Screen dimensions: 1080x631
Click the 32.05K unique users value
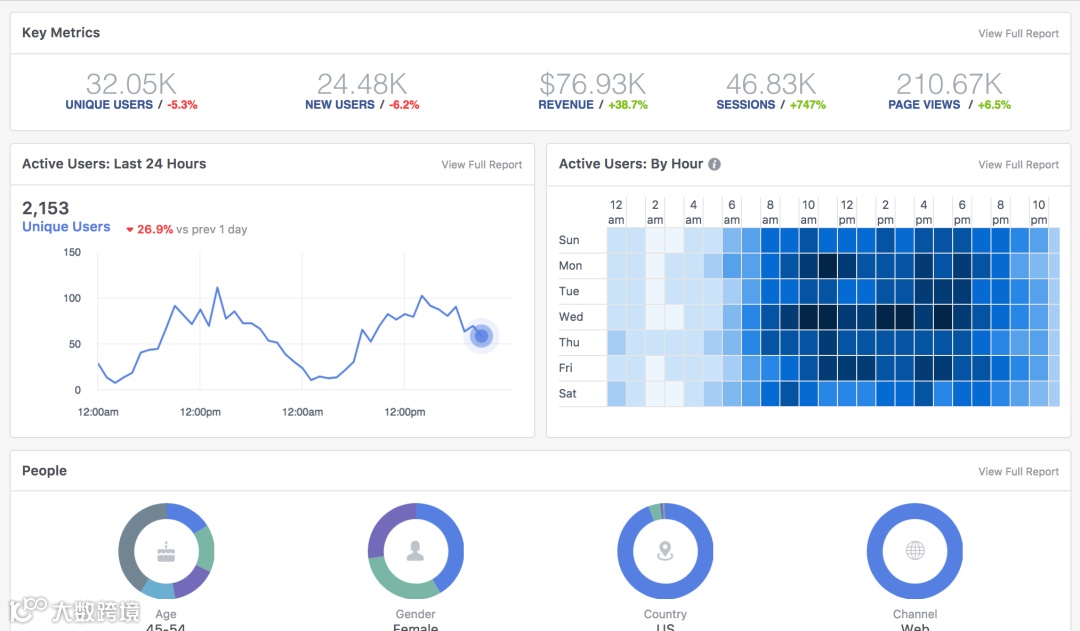131,84
